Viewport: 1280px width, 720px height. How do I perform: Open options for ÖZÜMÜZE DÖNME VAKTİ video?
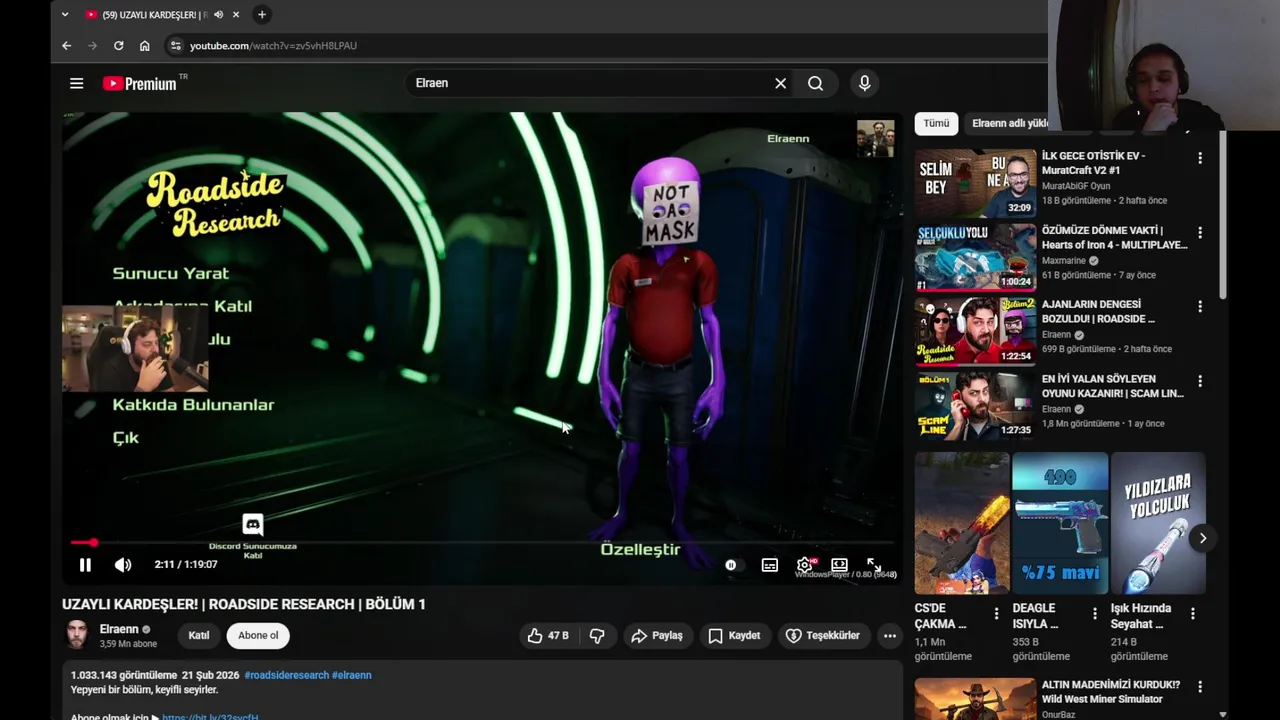point(1200,232)
